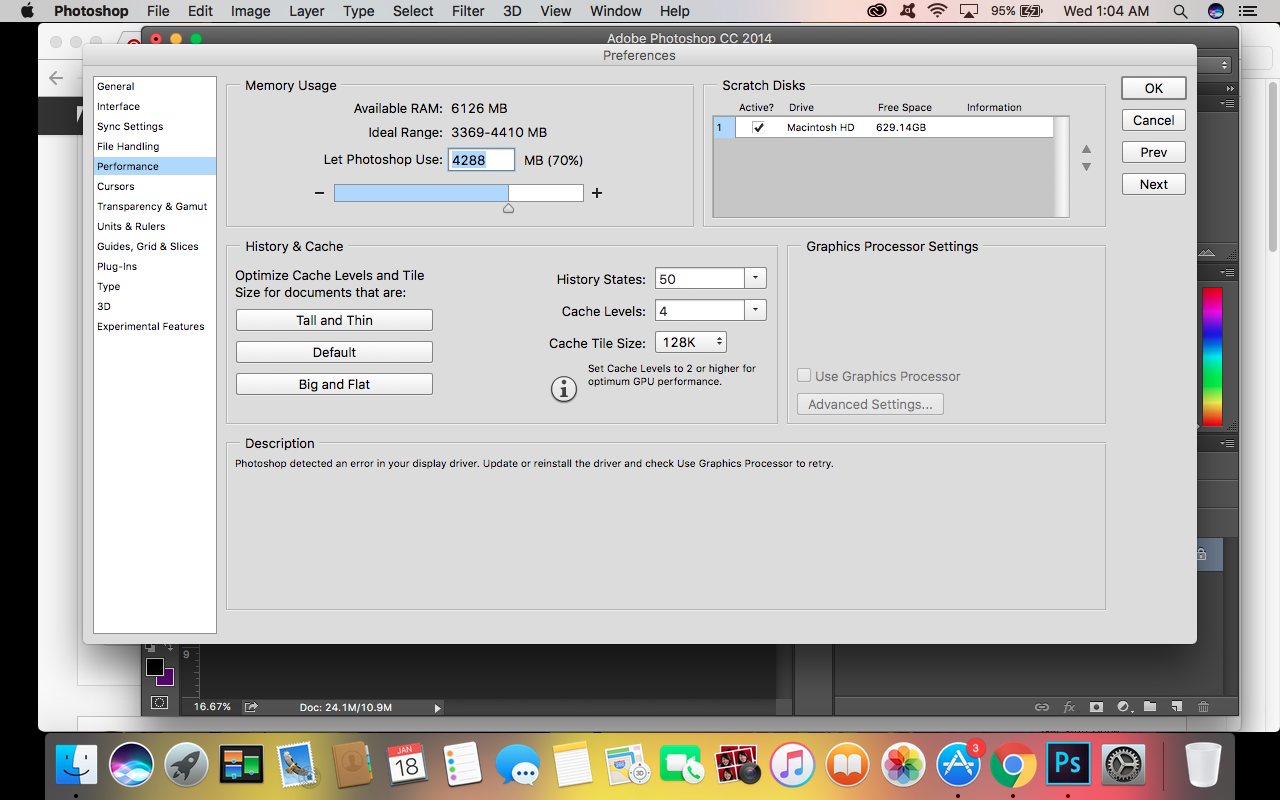Click the link layers icon in Layers panel
The image size is (1280, 800).
1042,707
